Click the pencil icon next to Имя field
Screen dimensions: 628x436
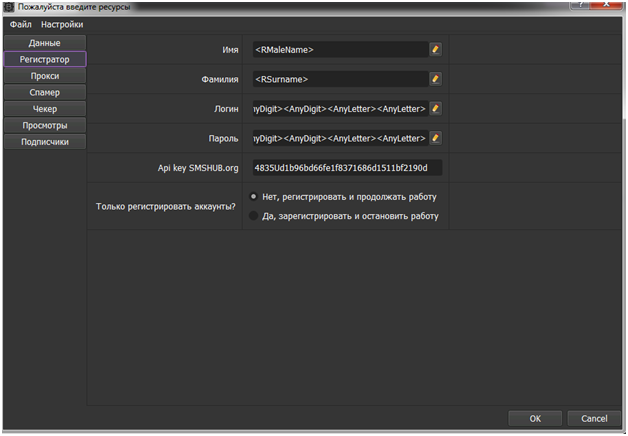[435, 48]
